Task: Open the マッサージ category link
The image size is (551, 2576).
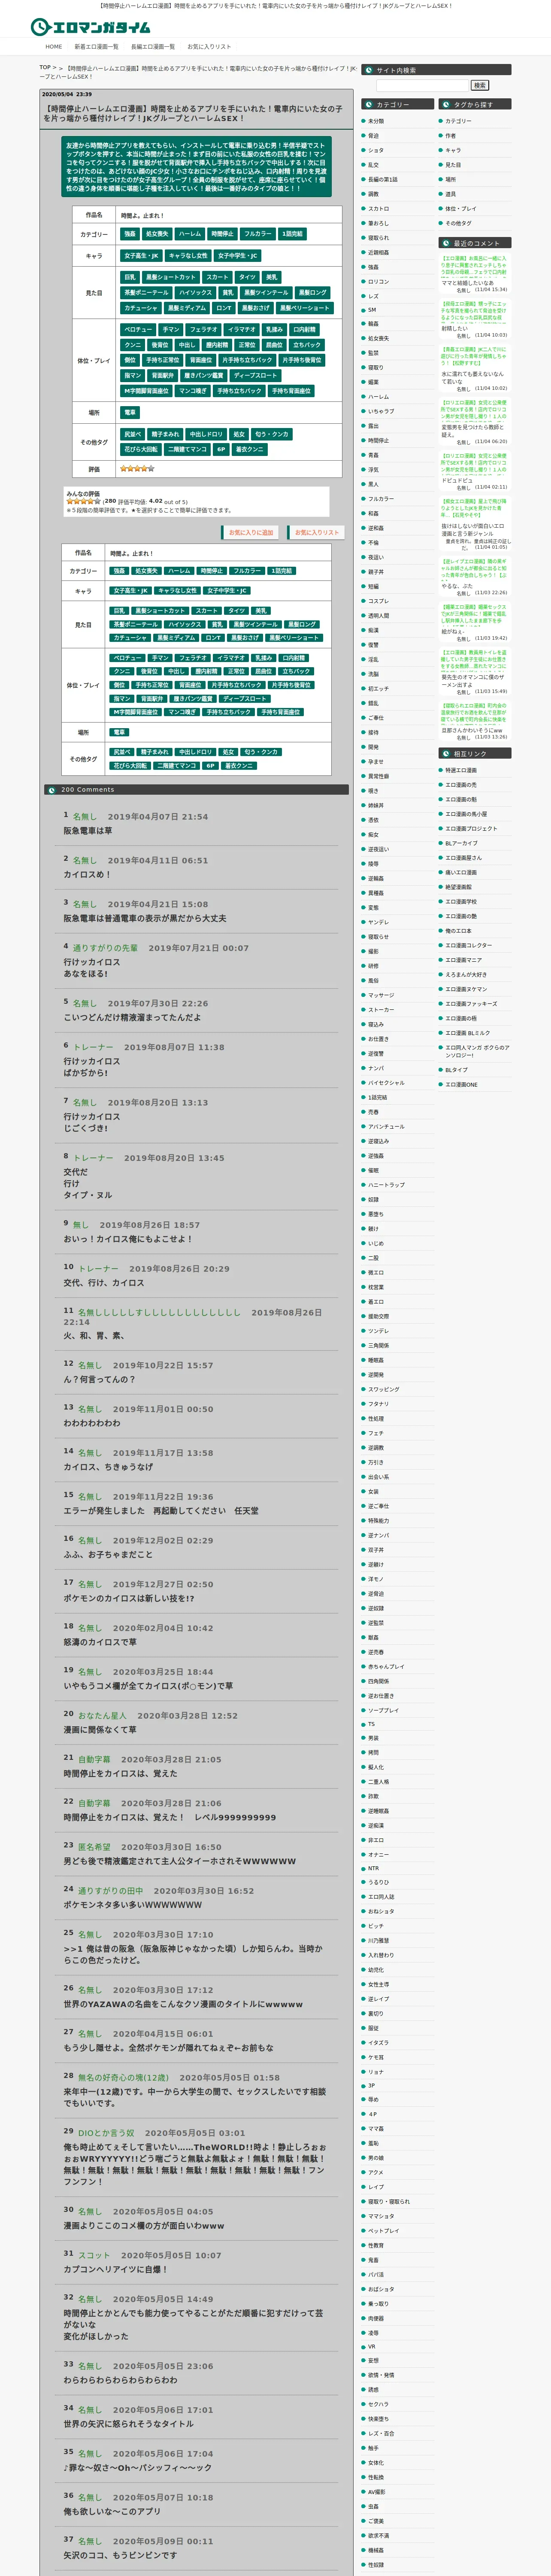Action: (380, 995)
